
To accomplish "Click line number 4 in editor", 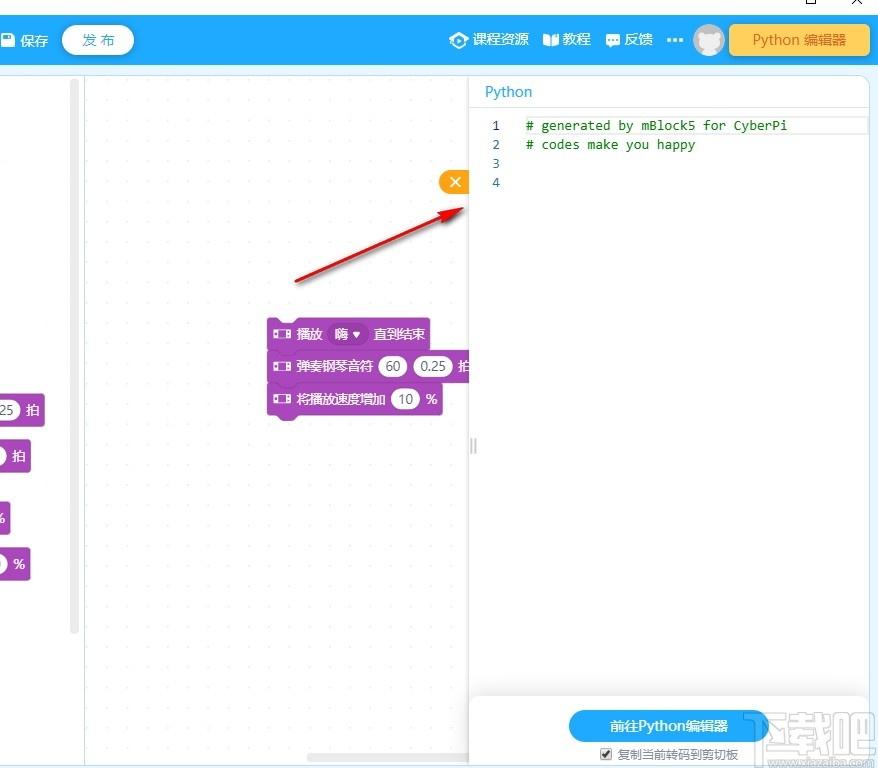I will point(496,182).
